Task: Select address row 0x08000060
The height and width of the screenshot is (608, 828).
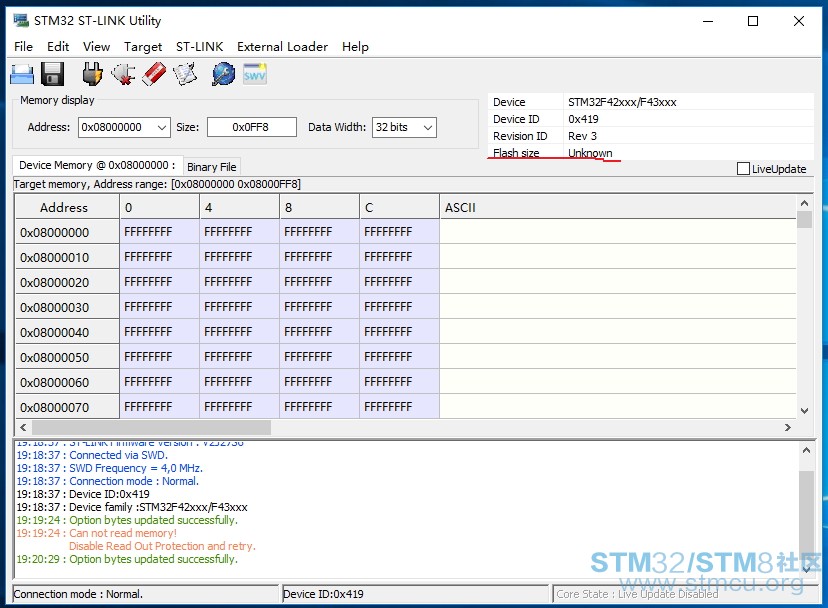Action: coord(67,382)
